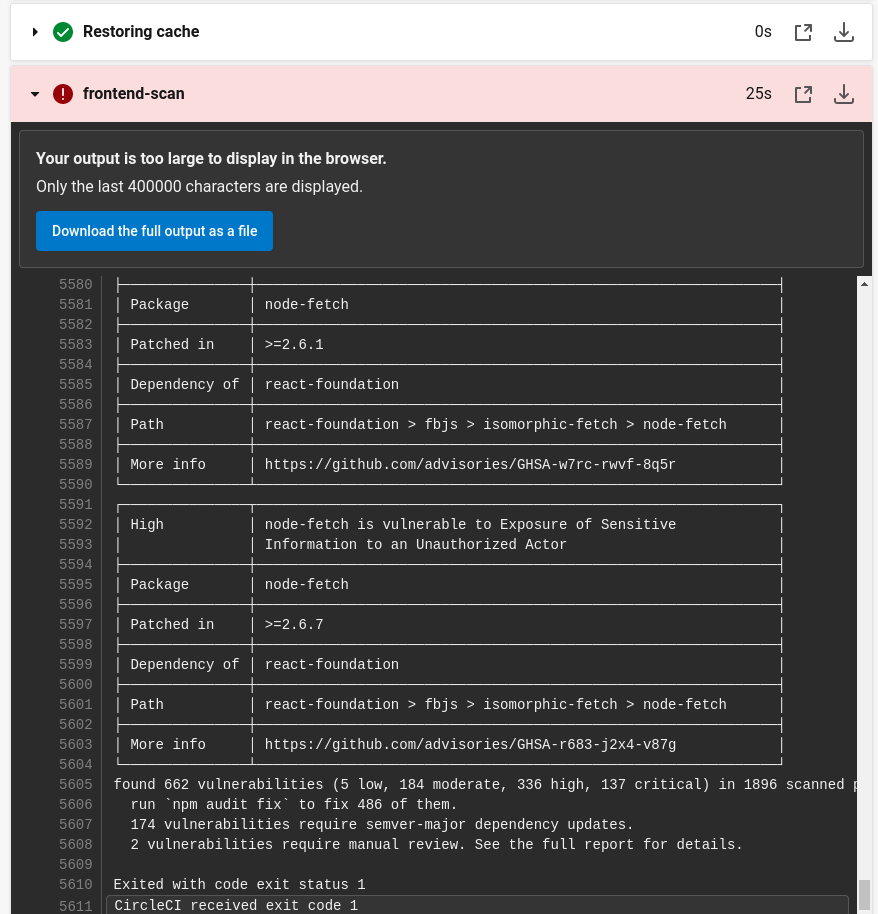The width and height of the screenshot is (878, 914).
Task: Click Download the full output as a file
Action: click(154, 231)
